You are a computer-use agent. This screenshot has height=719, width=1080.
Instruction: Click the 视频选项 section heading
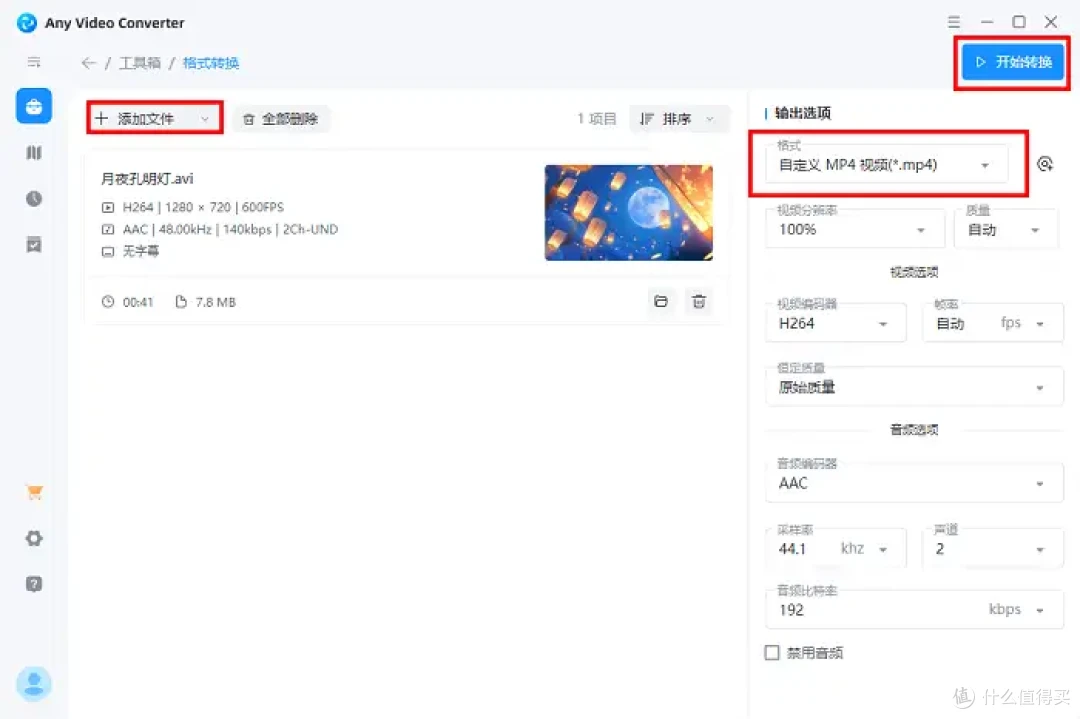[x=914, y=272]
